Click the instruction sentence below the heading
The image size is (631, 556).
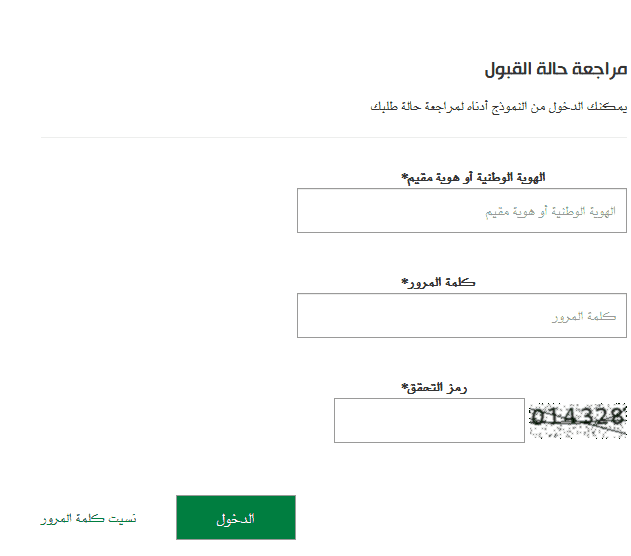coord(499,107)
